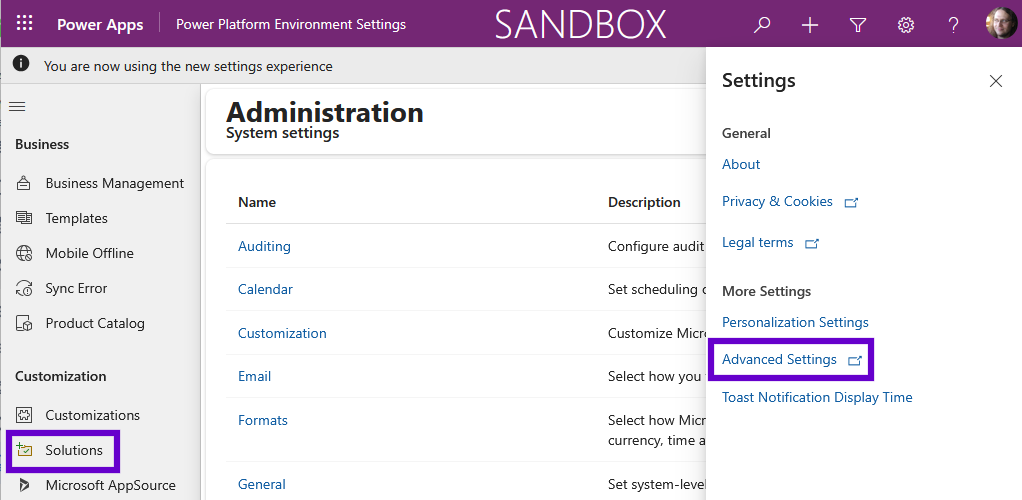1022x500 pixels.
Task: Collapse the hamburger navigation menu
Action: click(x=17, y=106)
